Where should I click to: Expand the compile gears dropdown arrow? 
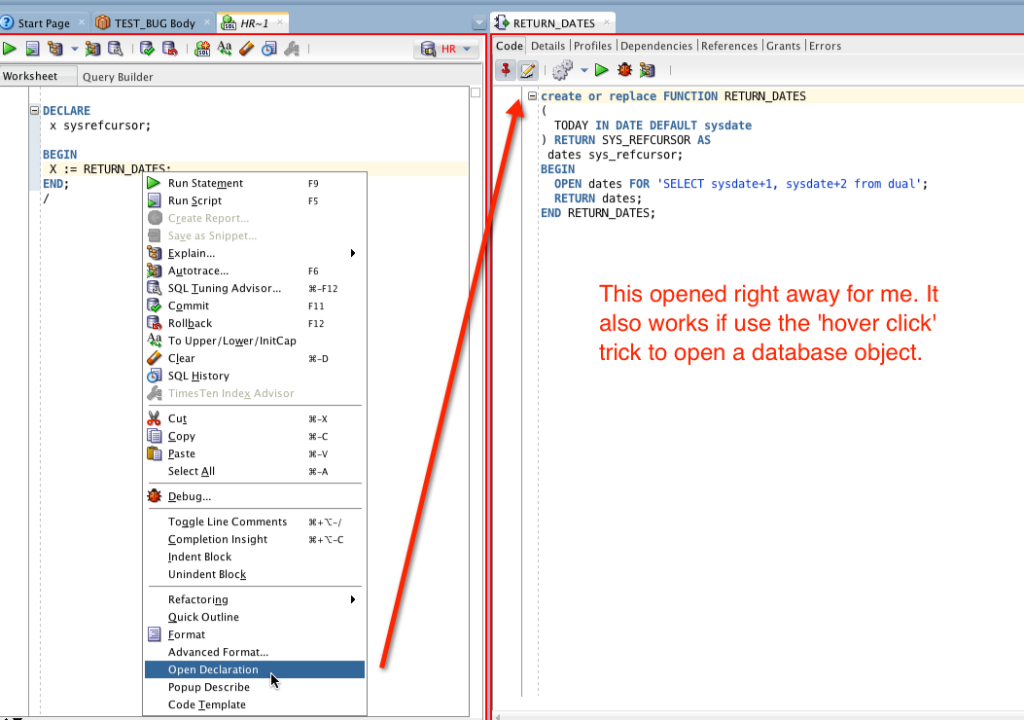tap(584, 70)
